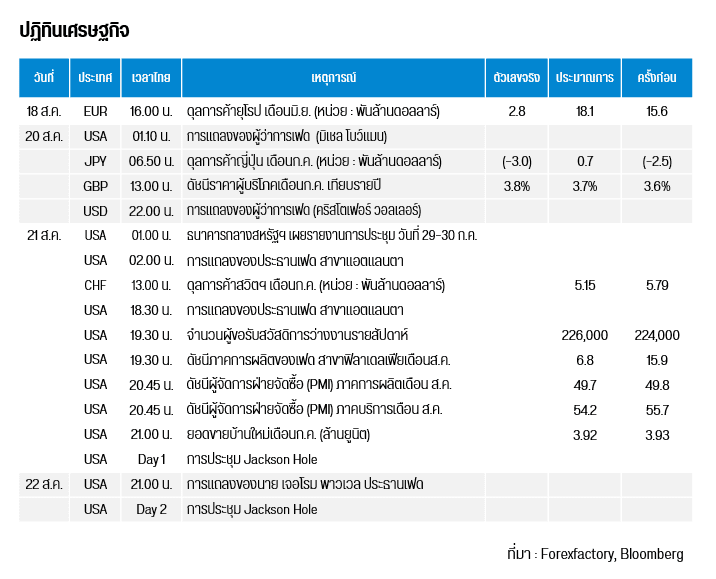Click the "ประมาณการ" column header
This screenshot has width=716, height=579.
[585, 78]
